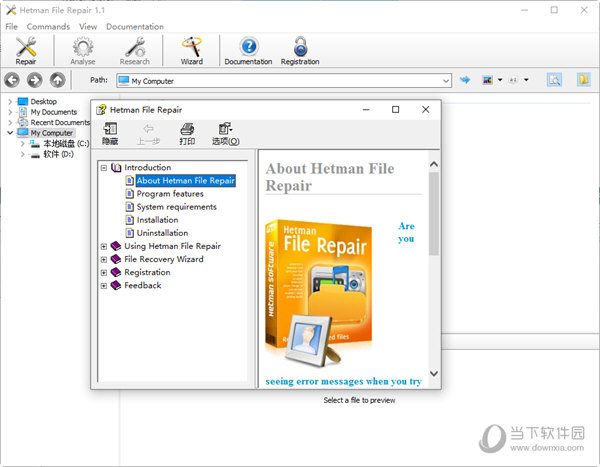Click the blue Go arrow next to Path
This screenshot has height=467, width=600.
coord(465,80)
